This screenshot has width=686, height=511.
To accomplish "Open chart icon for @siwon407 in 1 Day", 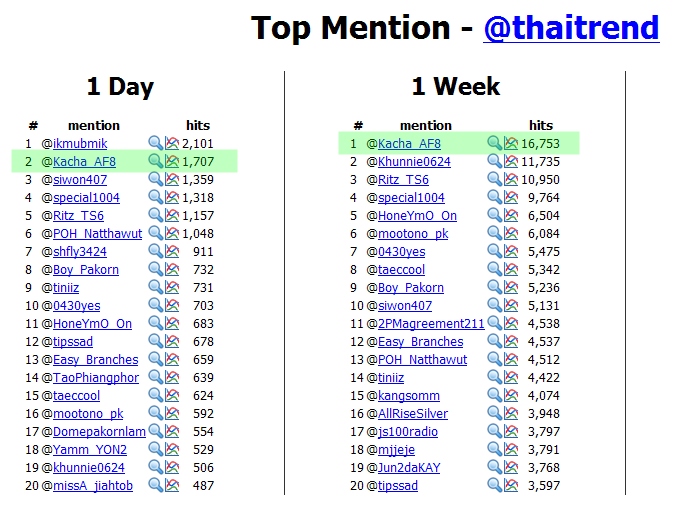I will (x=172, y=179).
